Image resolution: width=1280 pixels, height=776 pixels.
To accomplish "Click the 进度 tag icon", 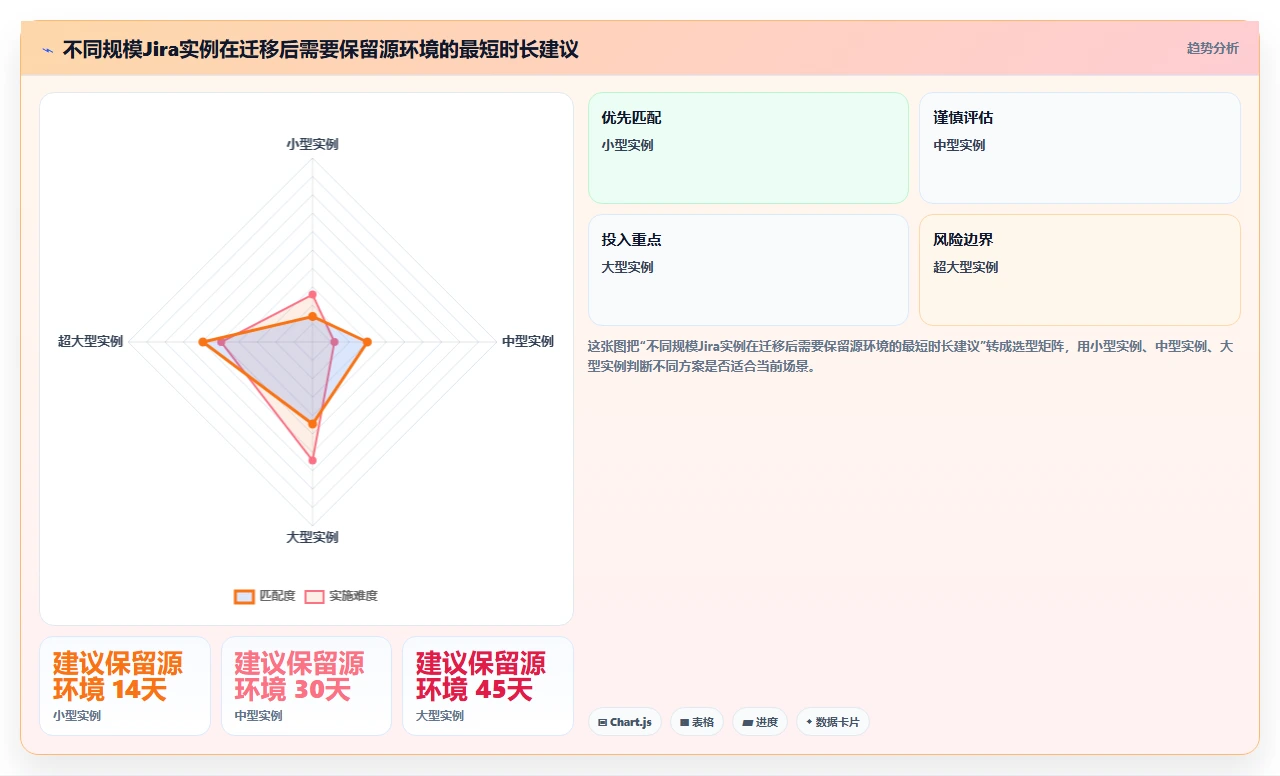I will pos(747,722).
